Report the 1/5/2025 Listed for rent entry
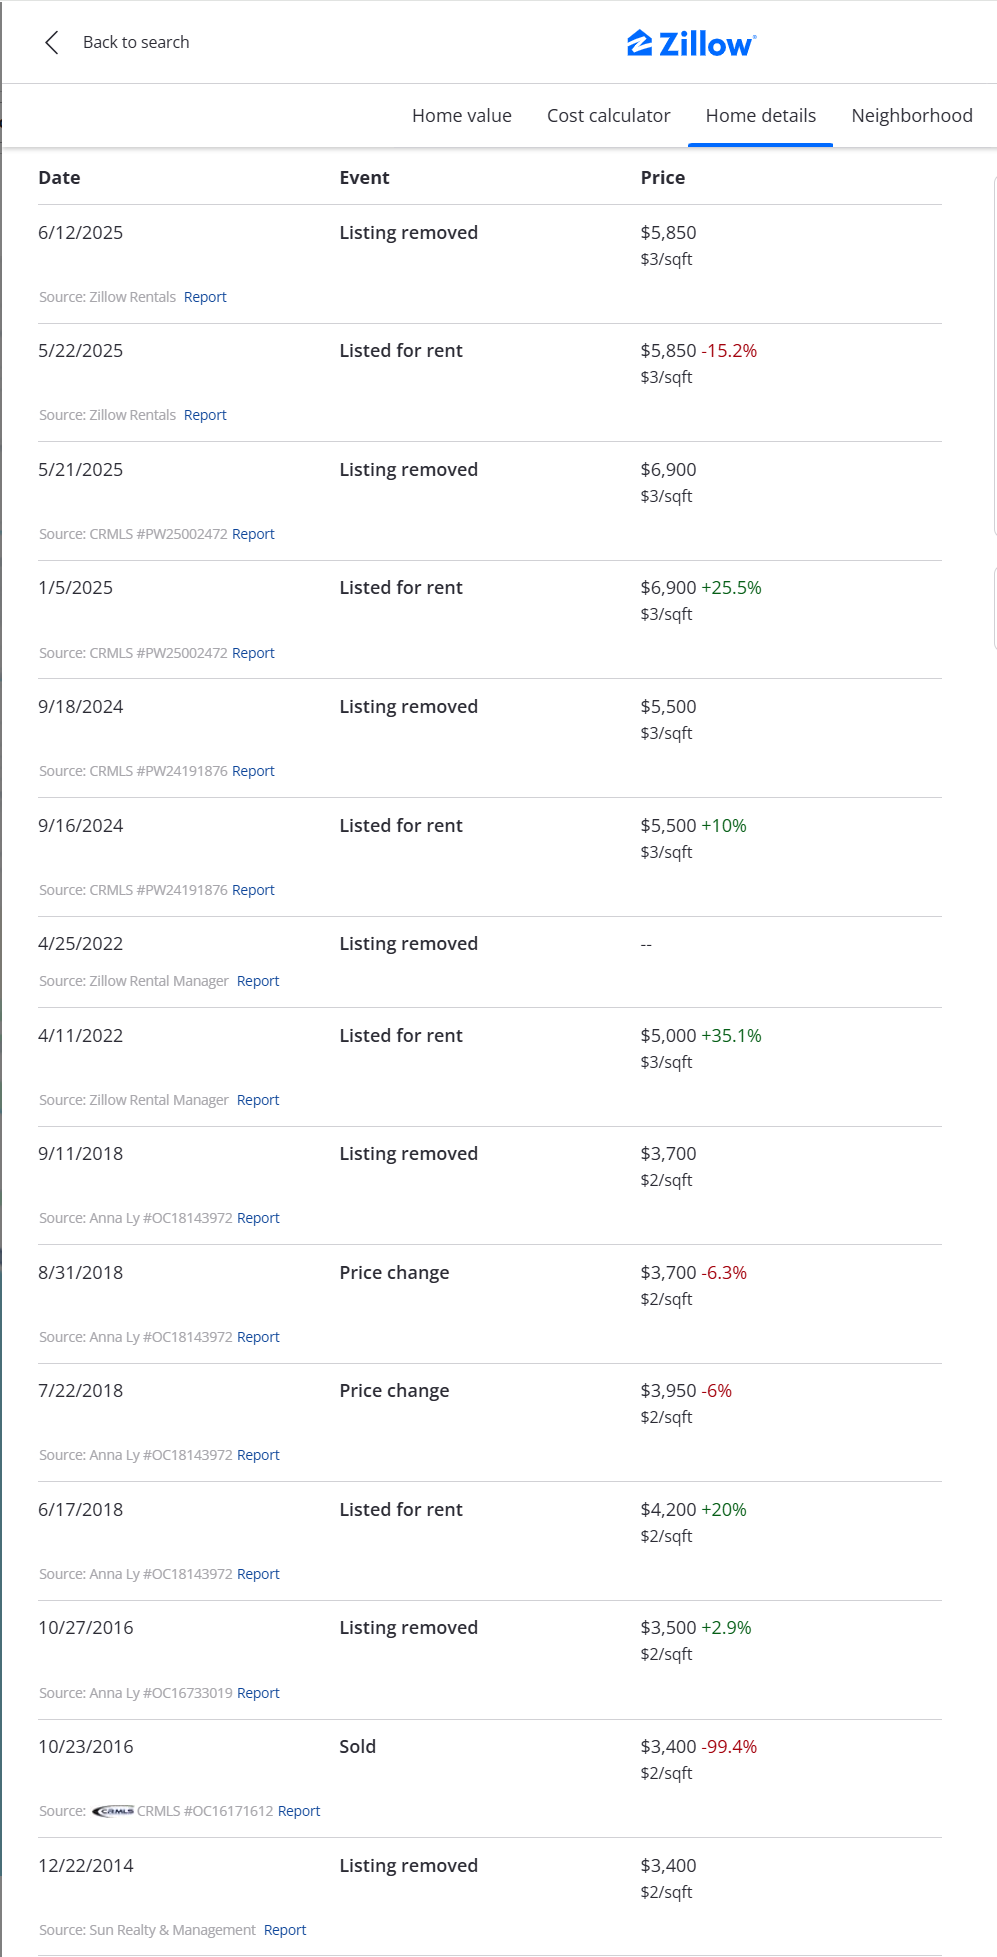The image size is (997, 1957). click(x=253, y=653)
